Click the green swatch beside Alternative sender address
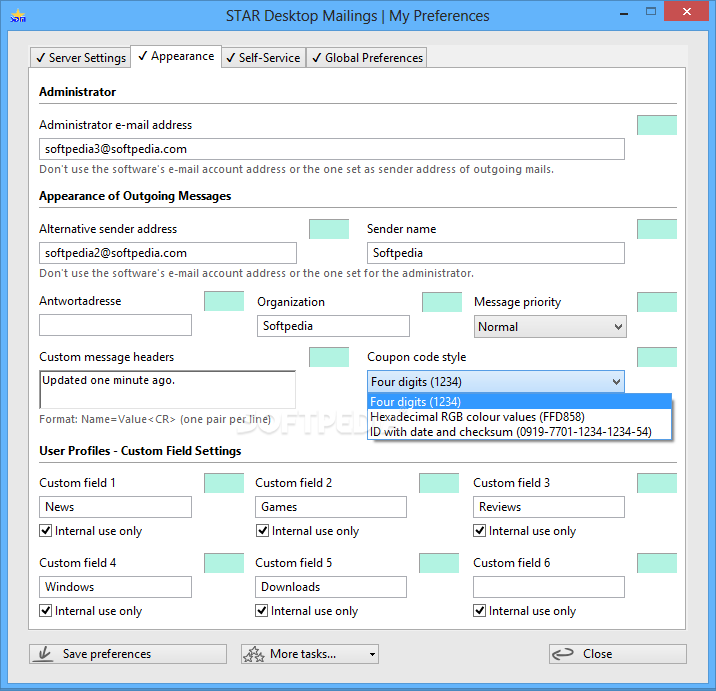 [329, 229]
